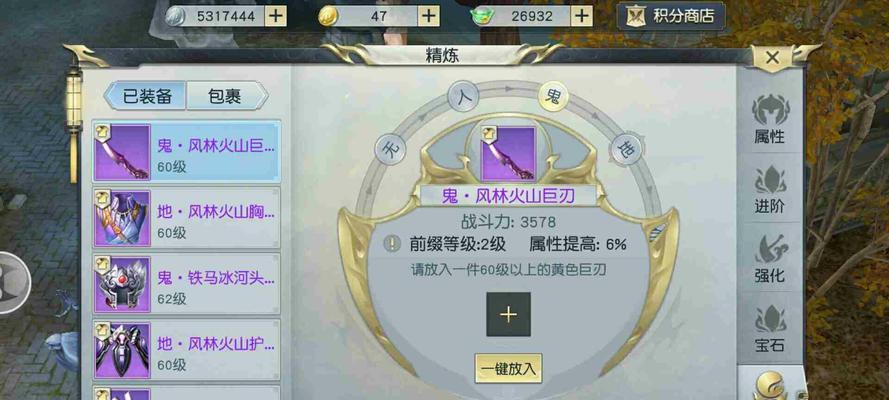The image size is (889, 400).
Task: Add silver currency with plus button
Action: (x=276, y=16)
